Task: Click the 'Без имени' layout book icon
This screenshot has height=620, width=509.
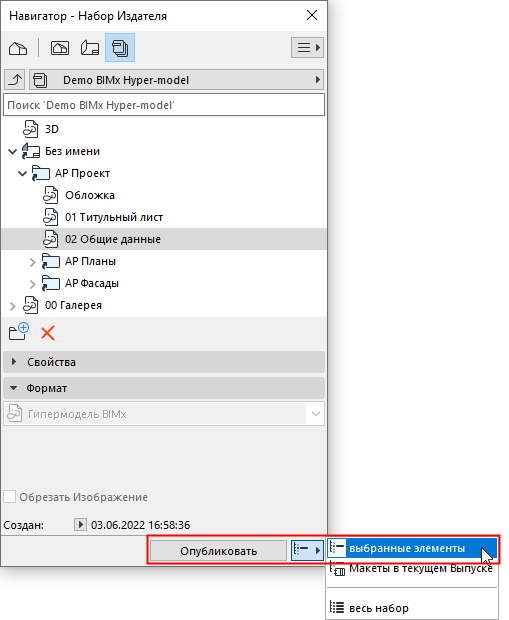Action: point(30,151)
